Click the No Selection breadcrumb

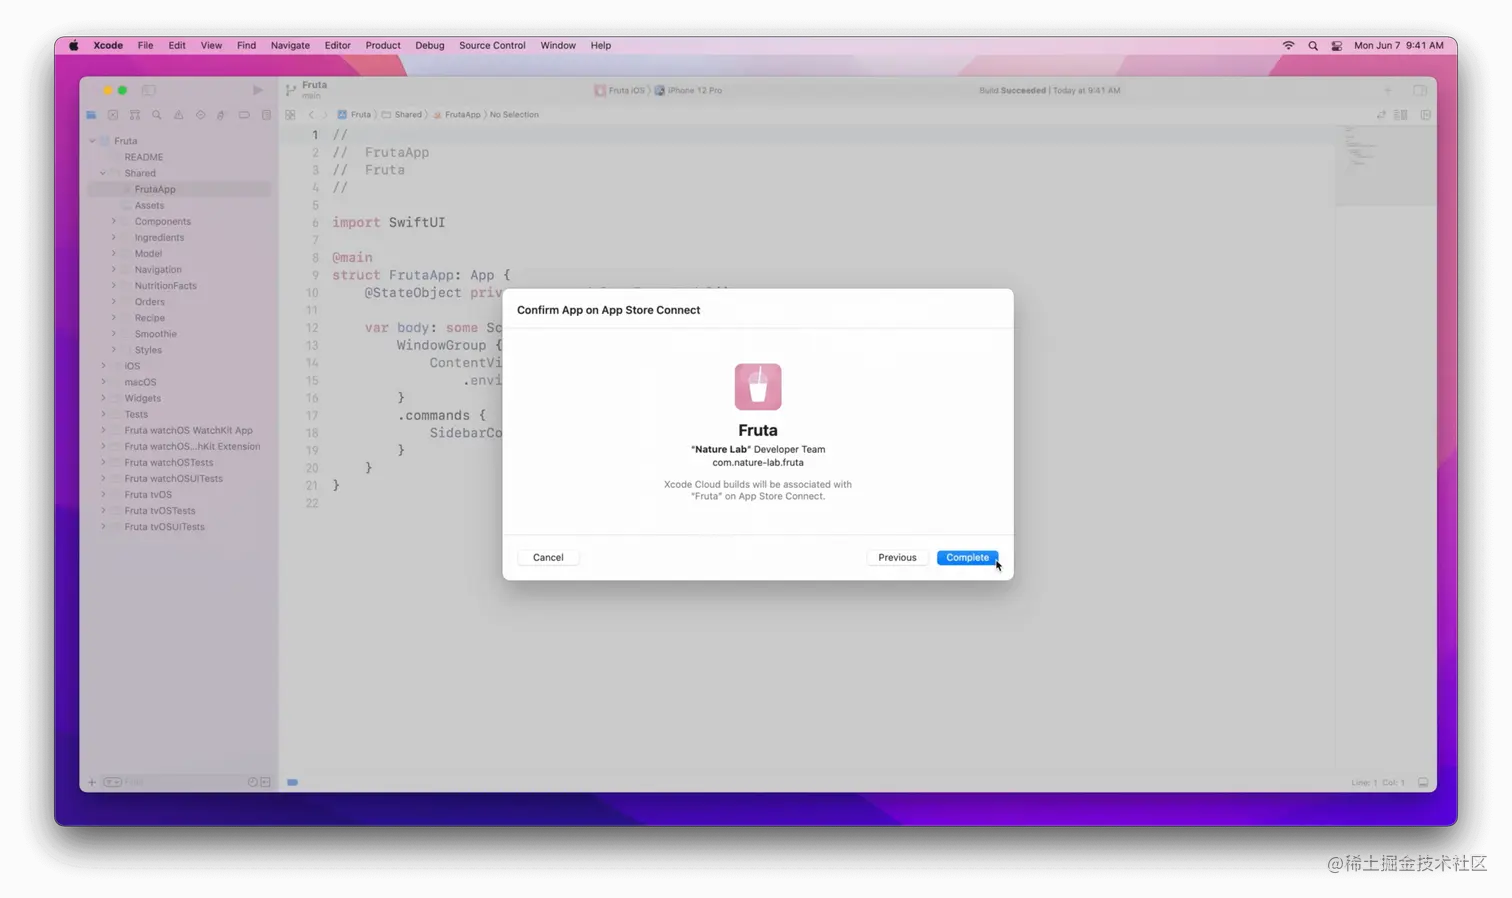(514, 115)
